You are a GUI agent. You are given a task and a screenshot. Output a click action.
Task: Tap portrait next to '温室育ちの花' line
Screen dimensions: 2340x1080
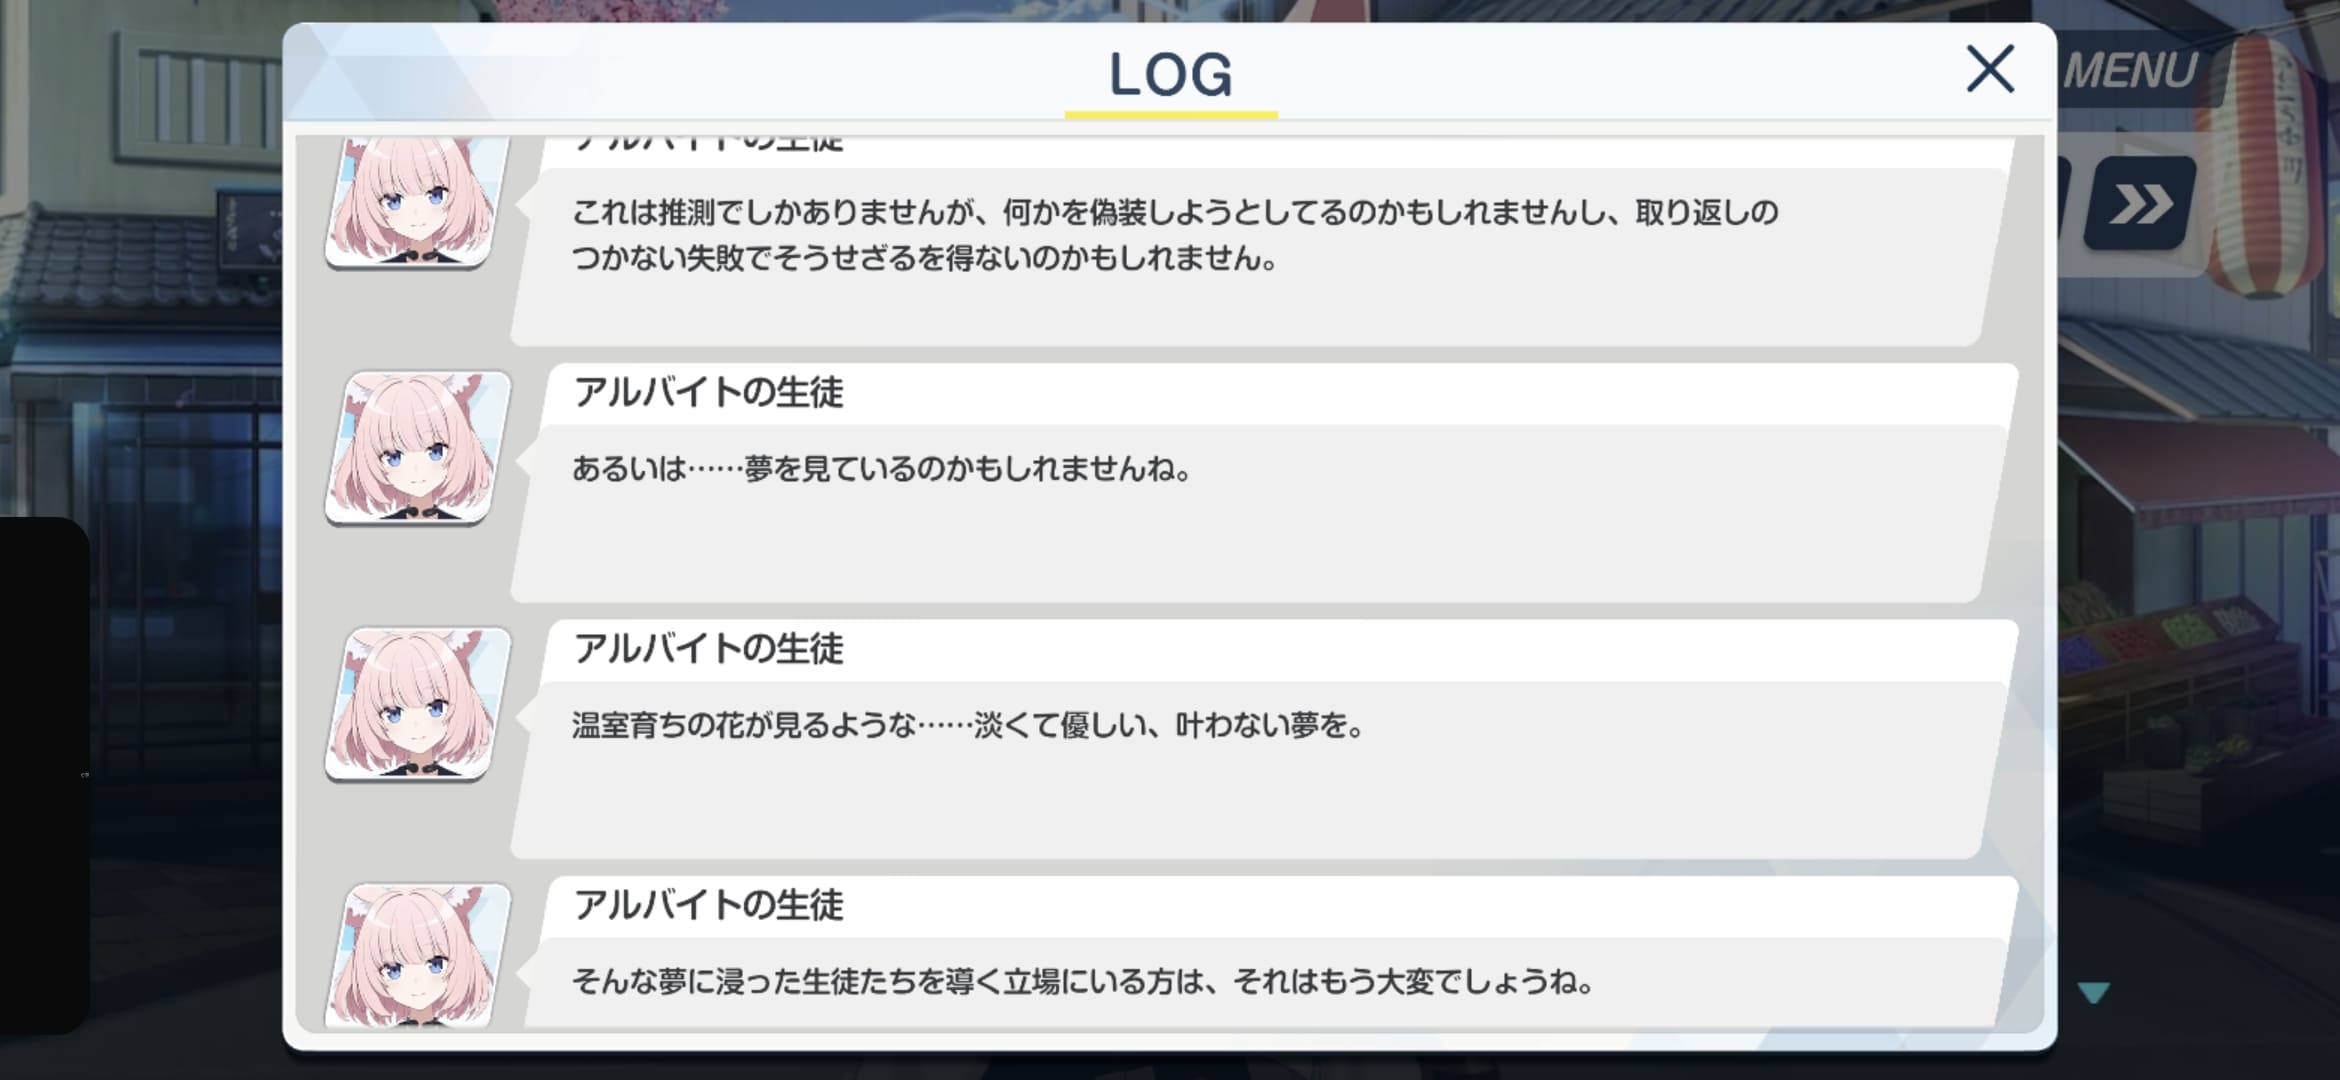[418, 704]
